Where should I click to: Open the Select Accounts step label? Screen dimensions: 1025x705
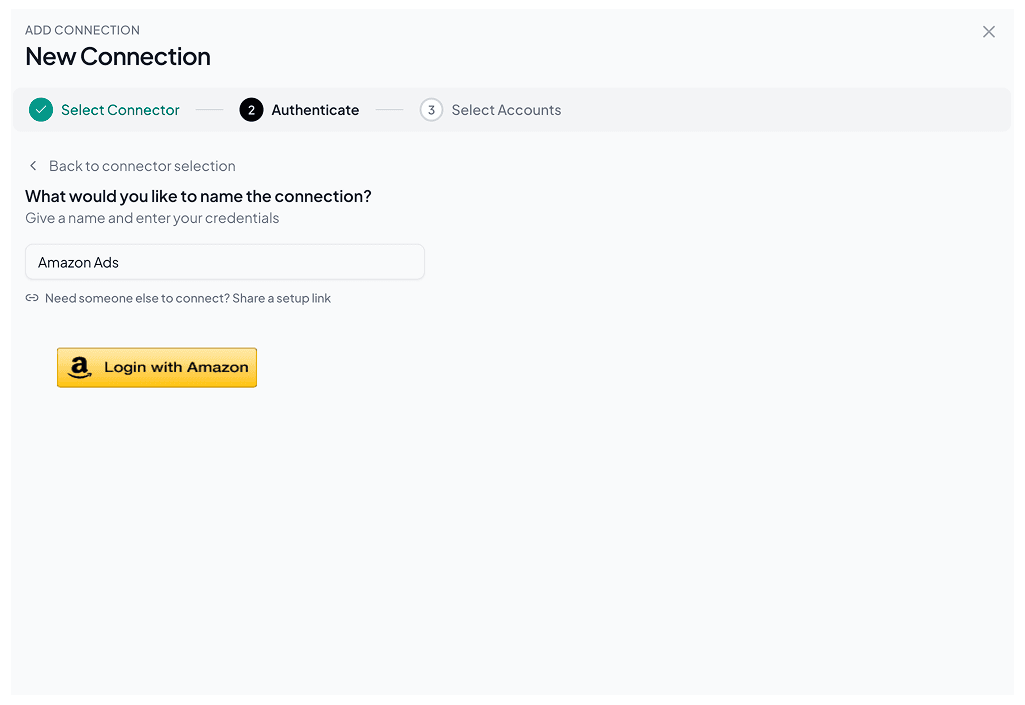click(x=506, y=110)
